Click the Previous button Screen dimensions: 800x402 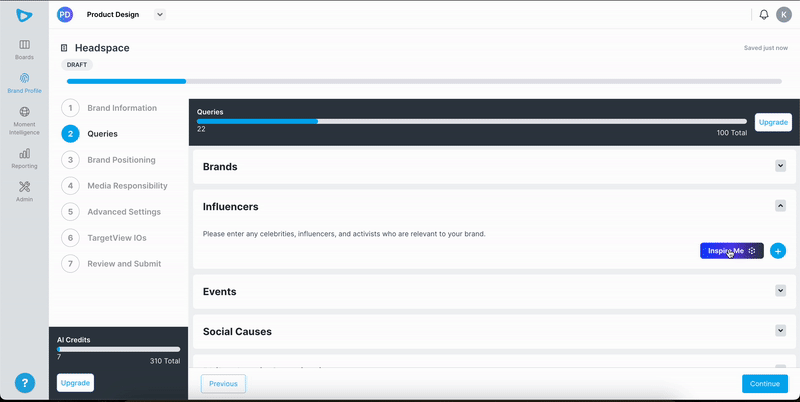click(223, 384)
